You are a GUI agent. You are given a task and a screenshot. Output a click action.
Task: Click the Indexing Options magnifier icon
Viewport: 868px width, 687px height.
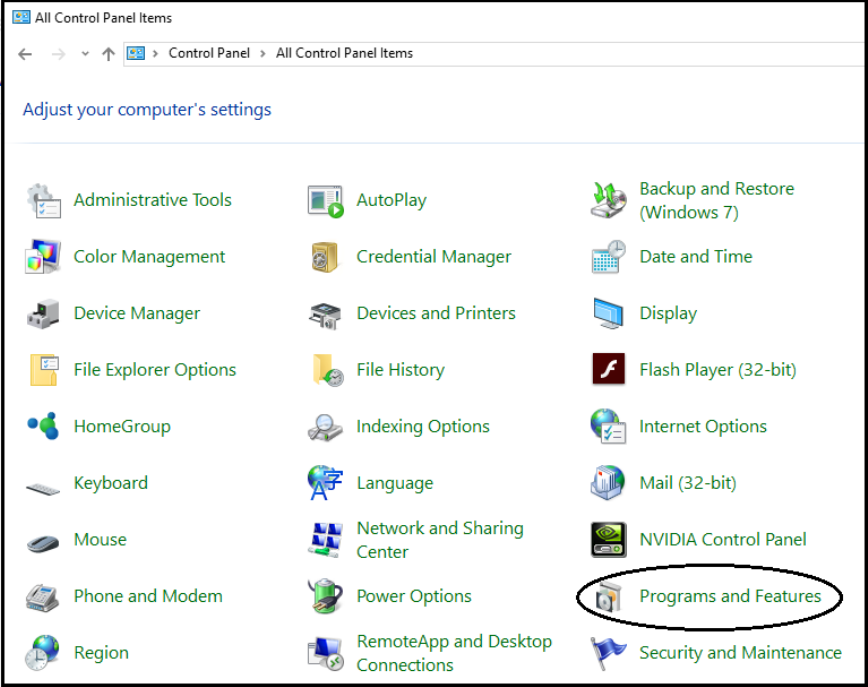[326, 427]
